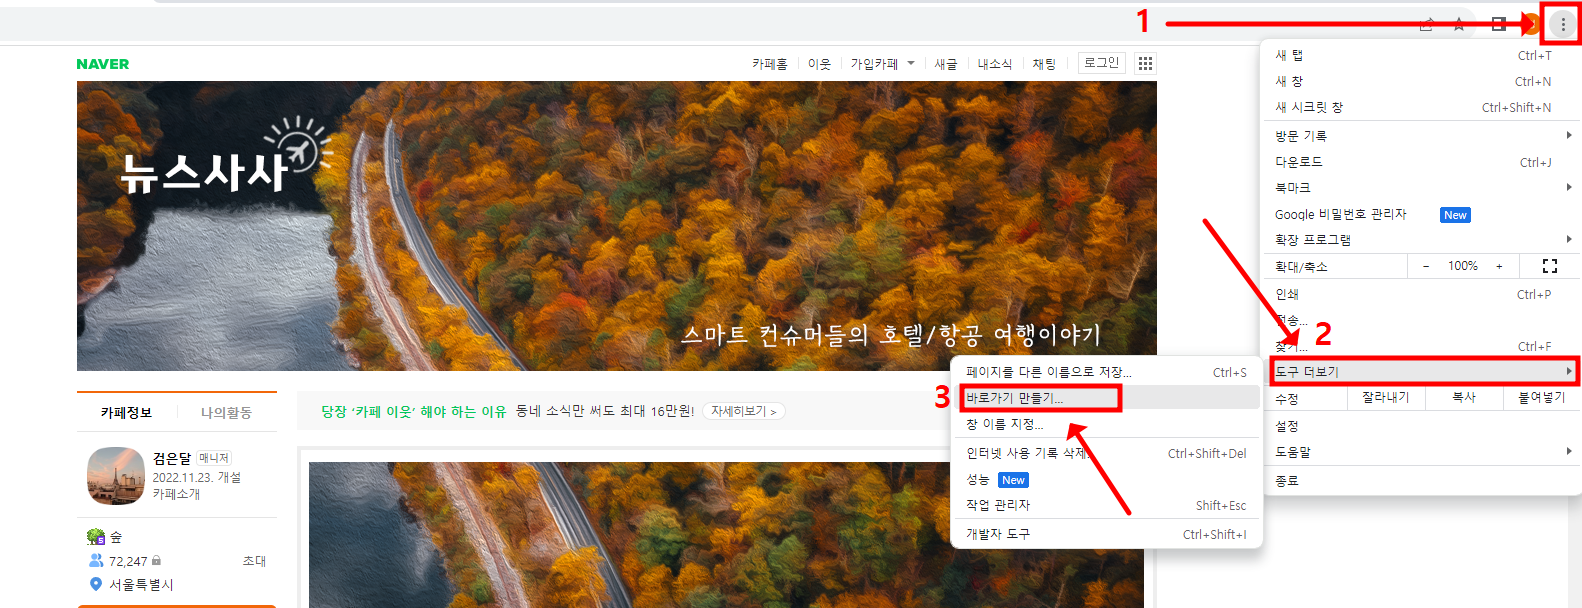Open 가입카페 dropdown
The width and height of the screenshot is (1582, 608).
[882, 63]
